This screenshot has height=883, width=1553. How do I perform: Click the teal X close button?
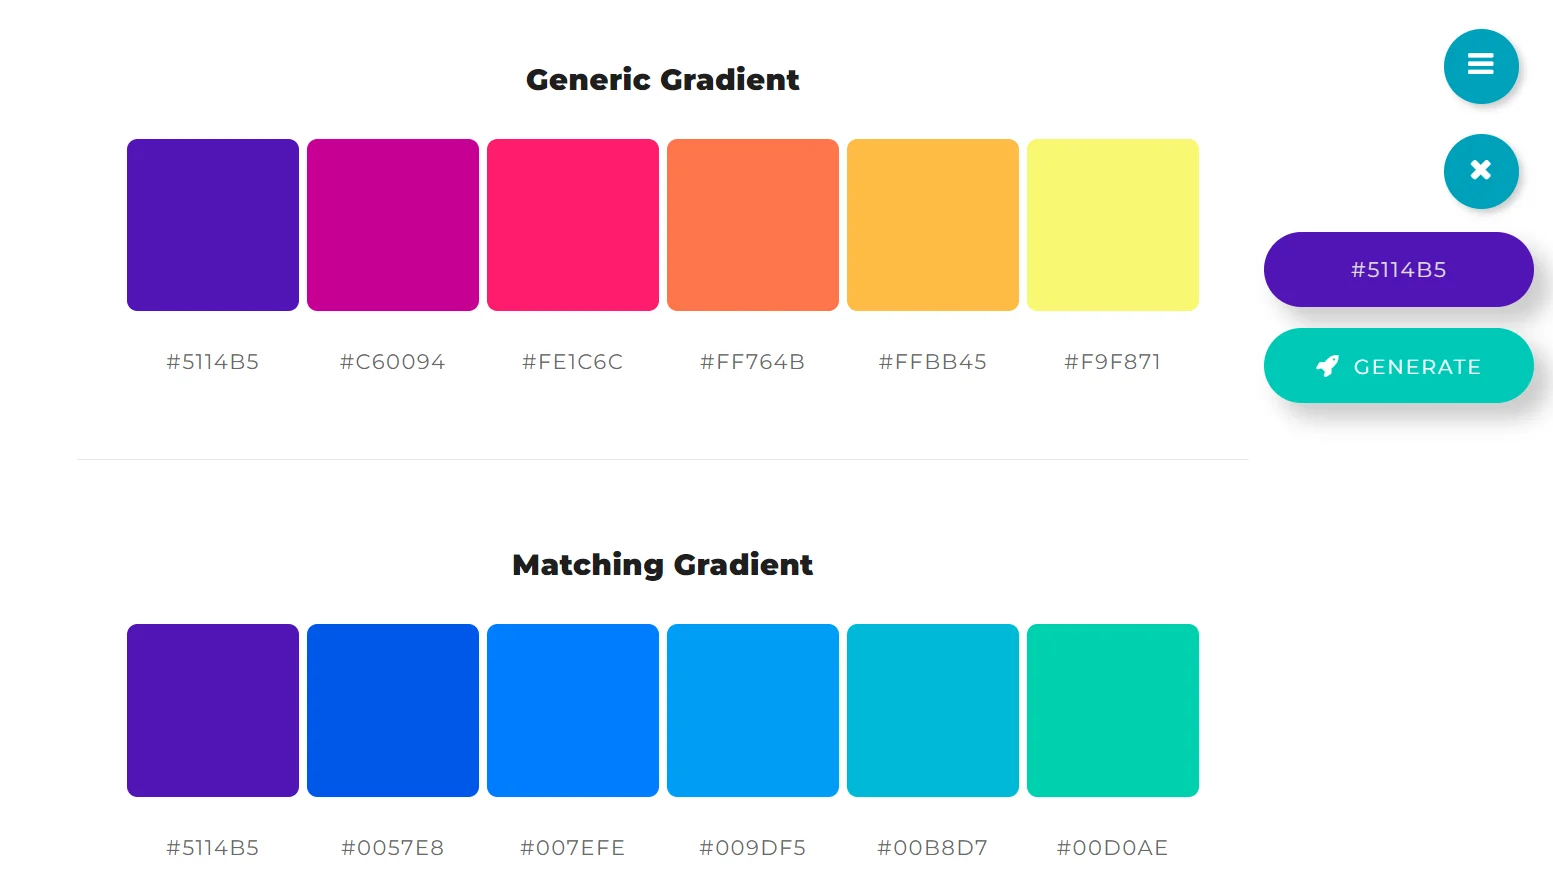(1480, 171)
